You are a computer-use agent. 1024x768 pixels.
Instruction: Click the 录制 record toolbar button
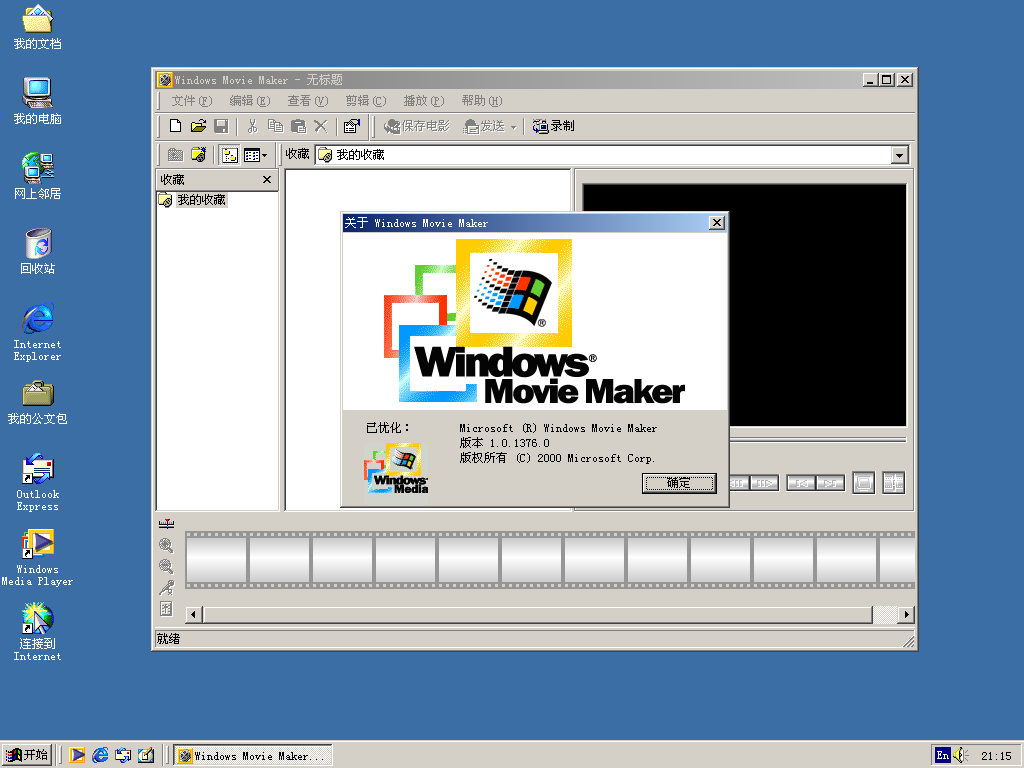[x=553, y=126]
